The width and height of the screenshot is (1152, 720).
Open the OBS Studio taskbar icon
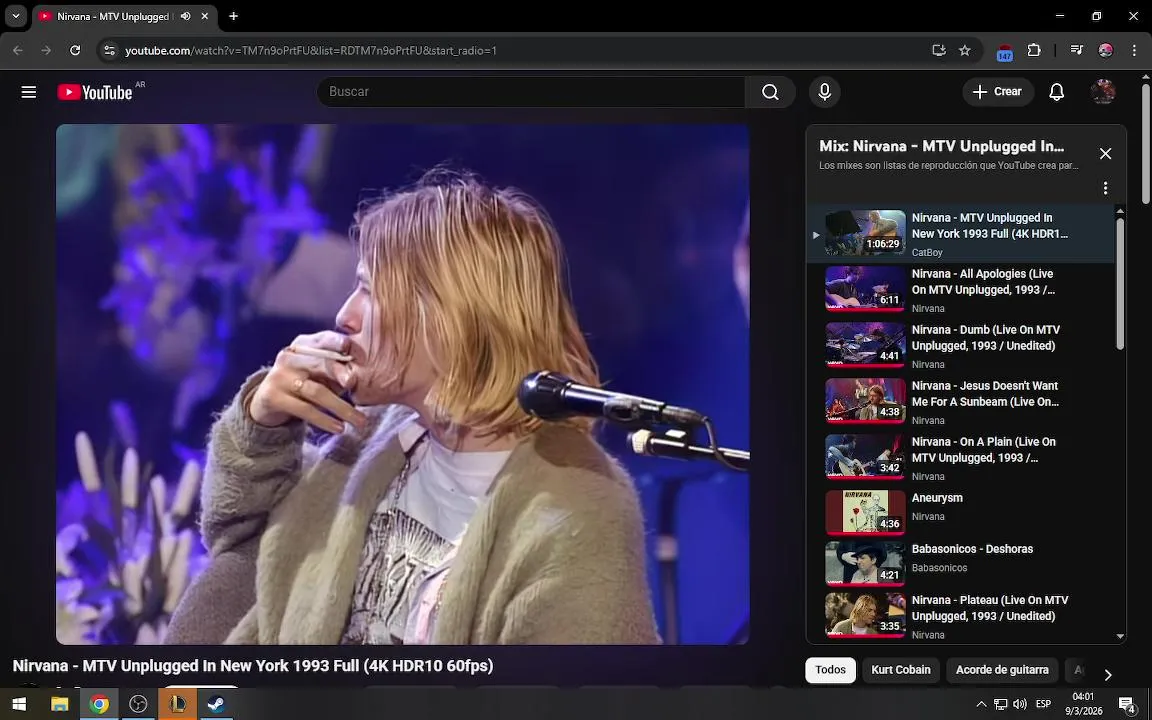[138, 705]
